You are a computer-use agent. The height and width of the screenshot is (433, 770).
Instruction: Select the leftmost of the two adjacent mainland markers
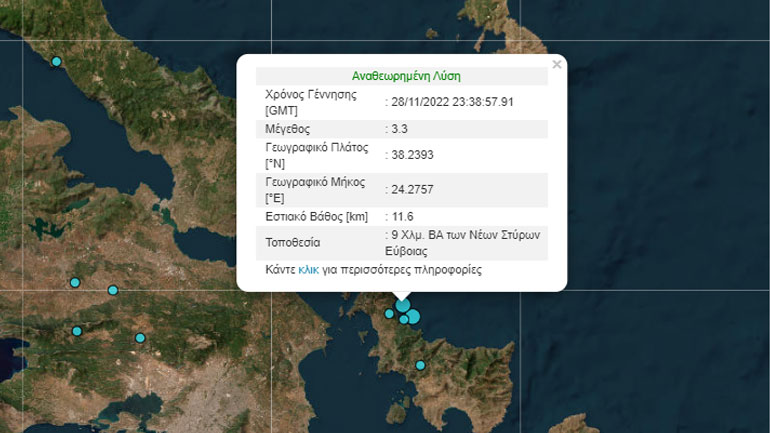click(x=75, y=282)
